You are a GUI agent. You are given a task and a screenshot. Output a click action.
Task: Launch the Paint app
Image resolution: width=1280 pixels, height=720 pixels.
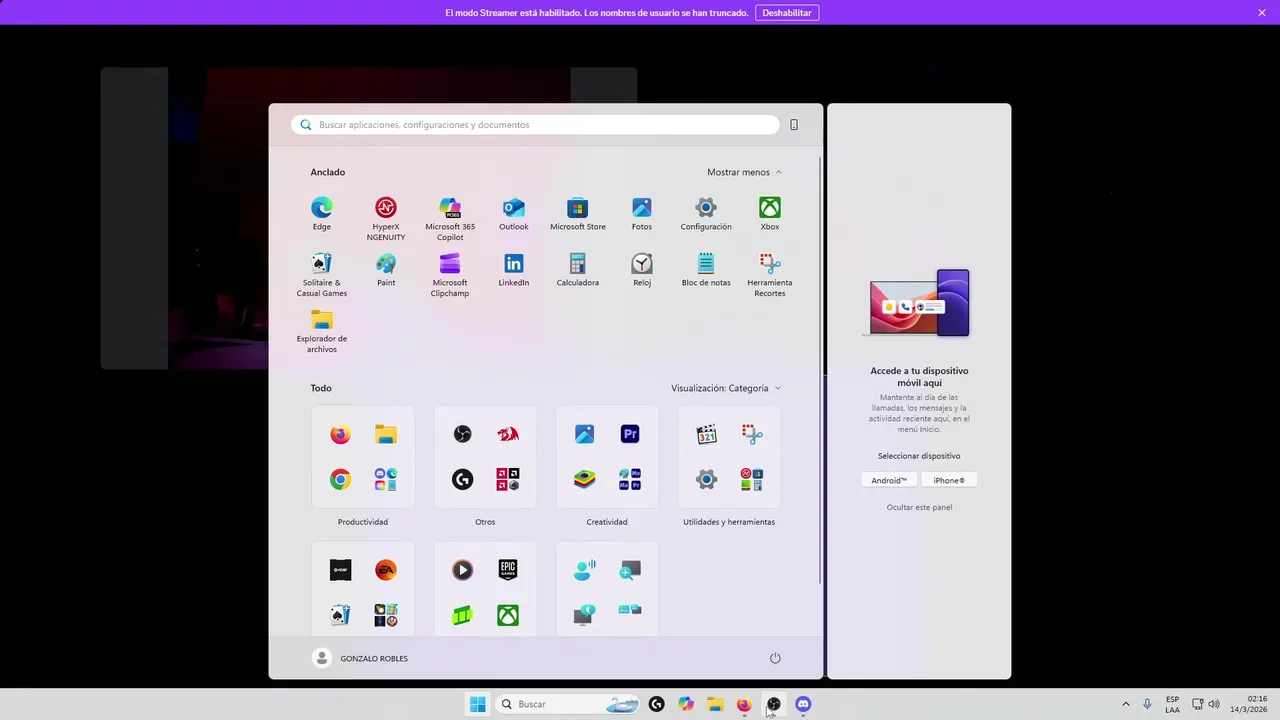pyautogui.click(x=386, y=269)
